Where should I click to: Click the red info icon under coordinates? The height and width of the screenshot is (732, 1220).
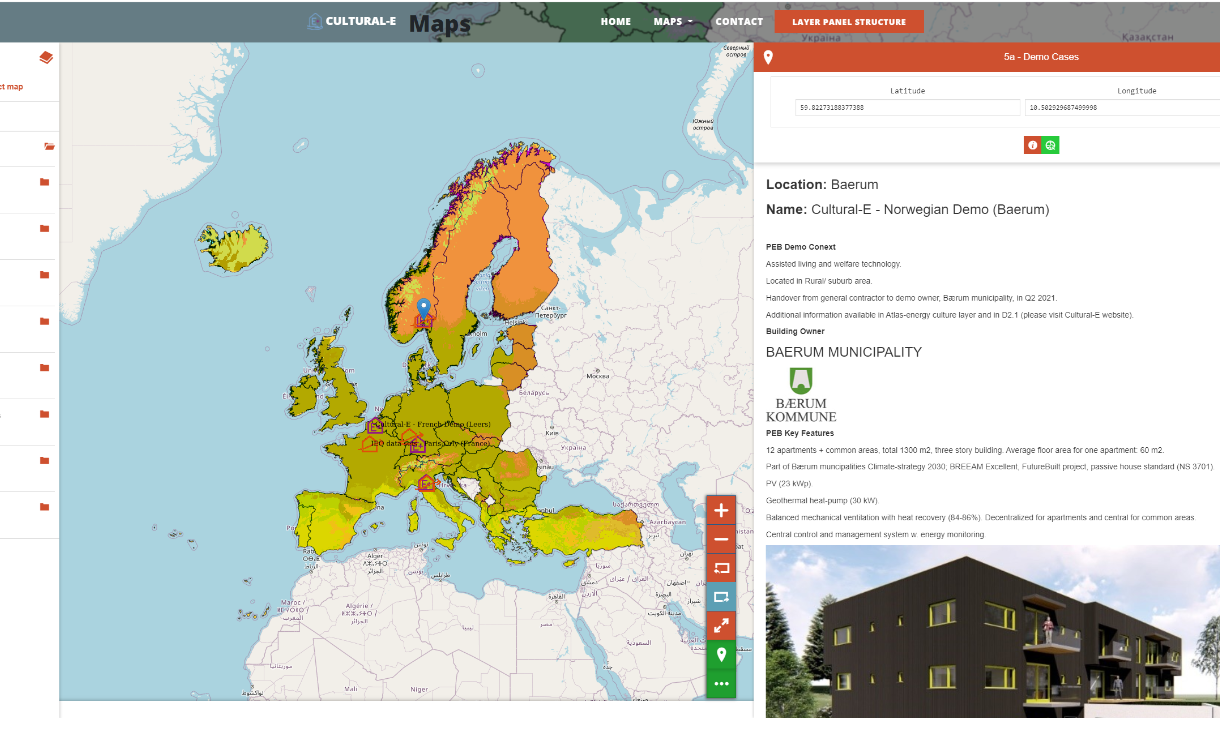point(1032,145)
